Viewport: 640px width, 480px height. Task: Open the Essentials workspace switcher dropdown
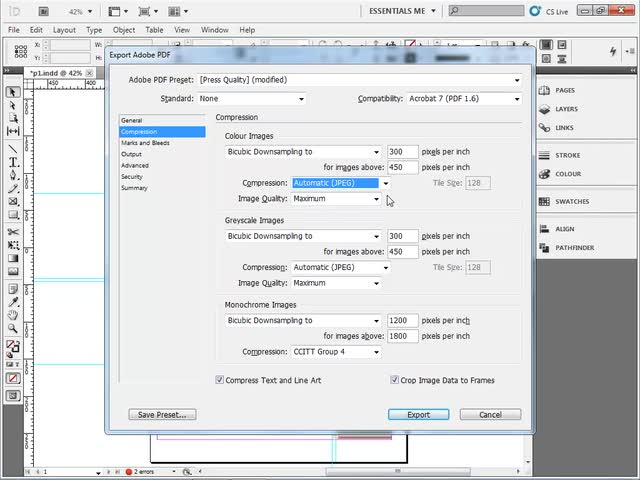[x=402, y=11]
